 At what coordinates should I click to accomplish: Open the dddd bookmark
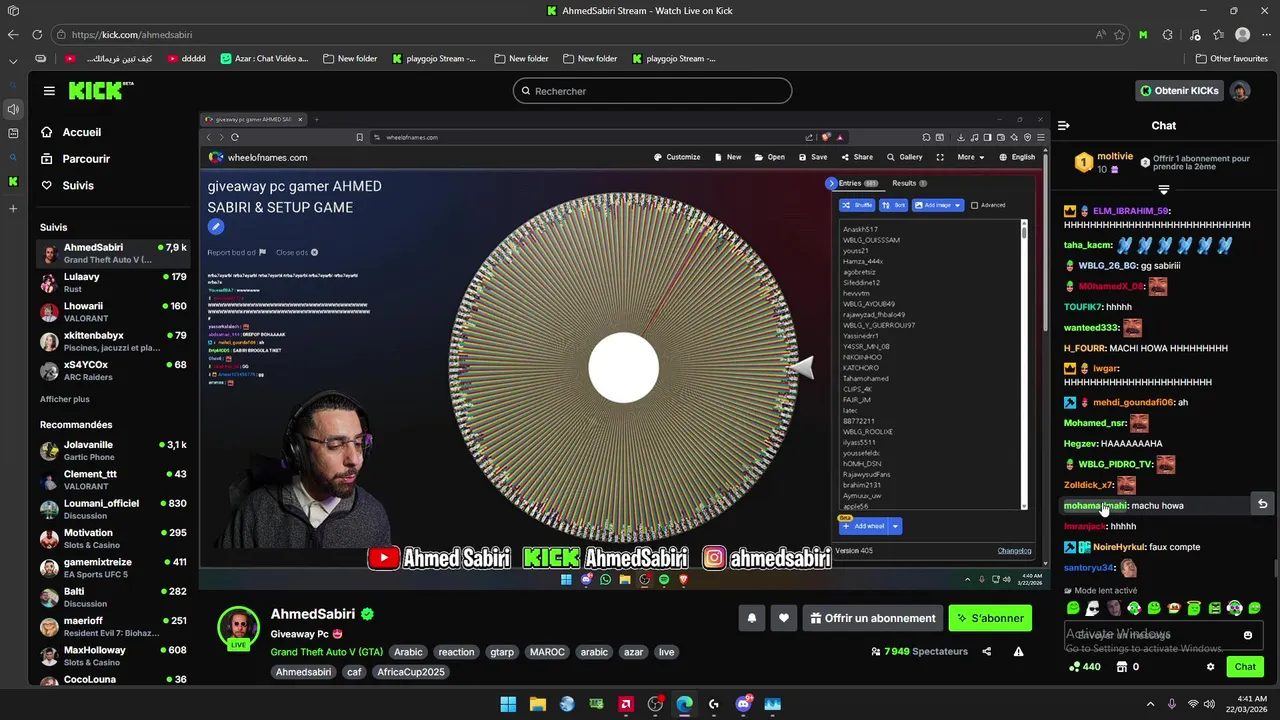186,59
